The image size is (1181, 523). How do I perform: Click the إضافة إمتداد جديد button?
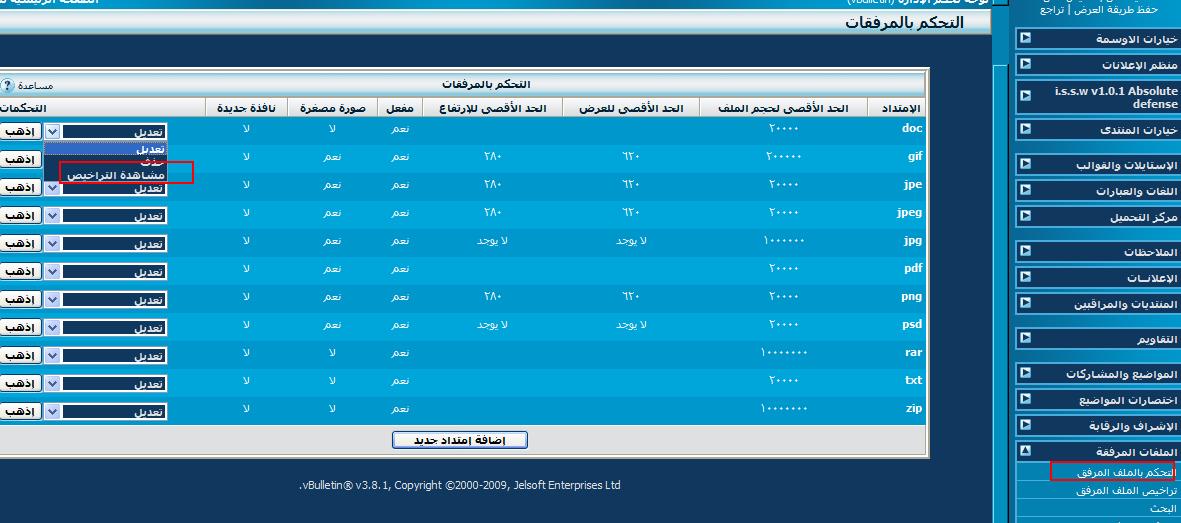coord(459,441)
